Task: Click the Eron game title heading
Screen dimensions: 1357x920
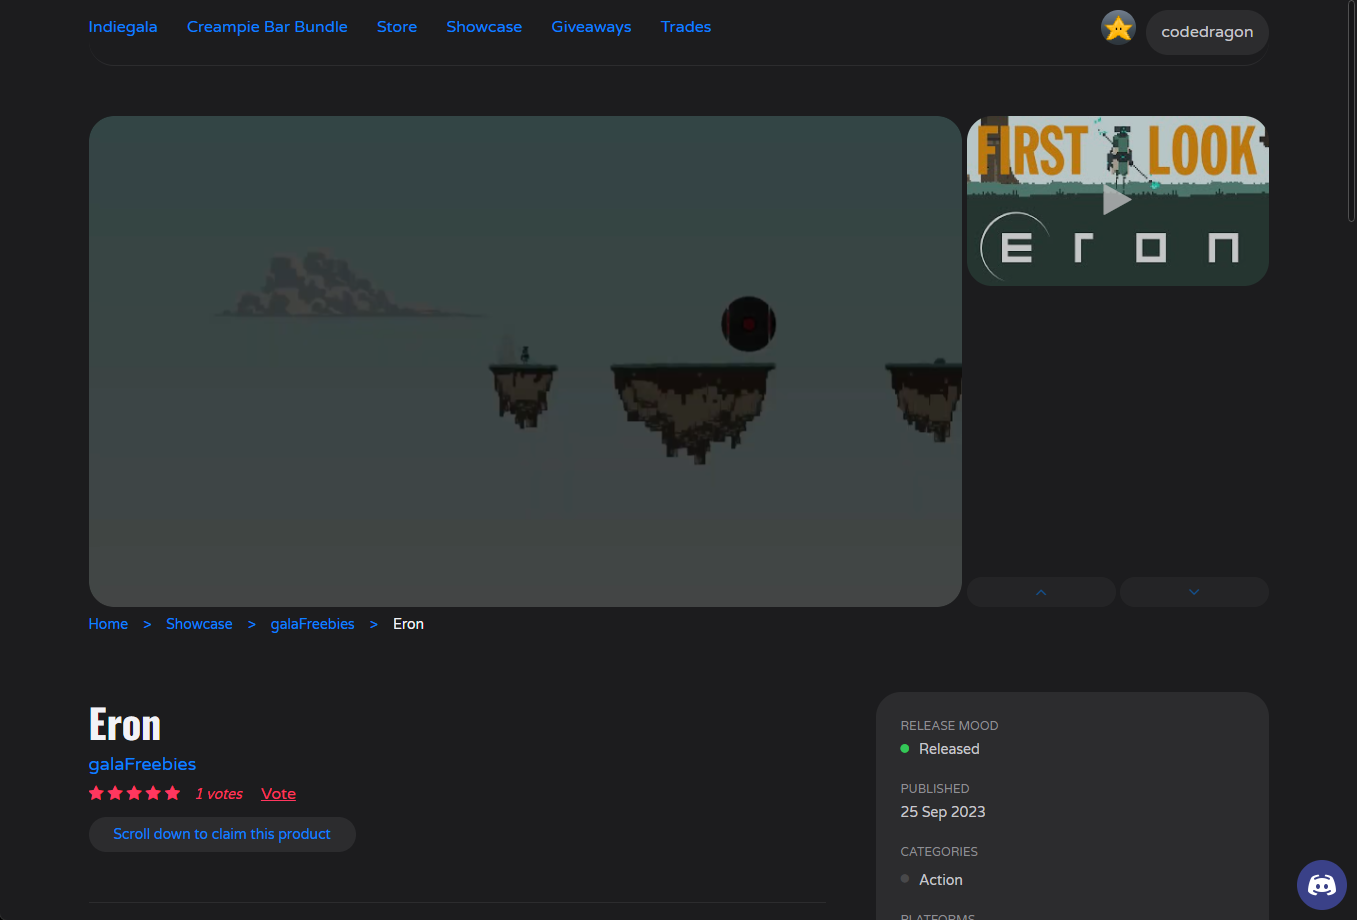Action: coord(125,724)
